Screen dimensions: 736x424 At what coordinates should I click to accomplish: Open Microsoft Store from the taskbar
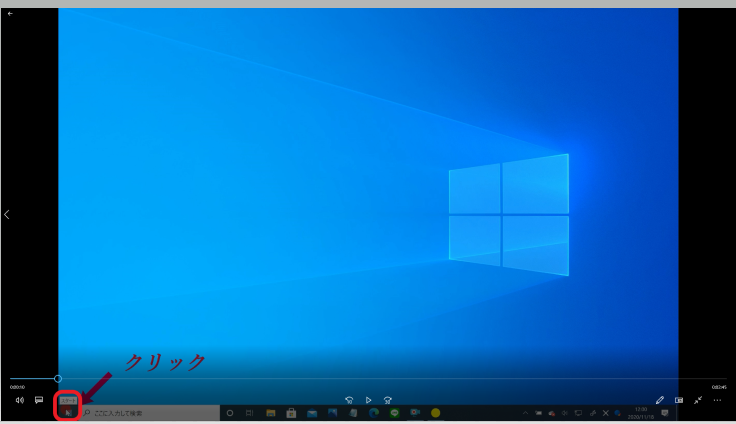click(x=291, y=412)
